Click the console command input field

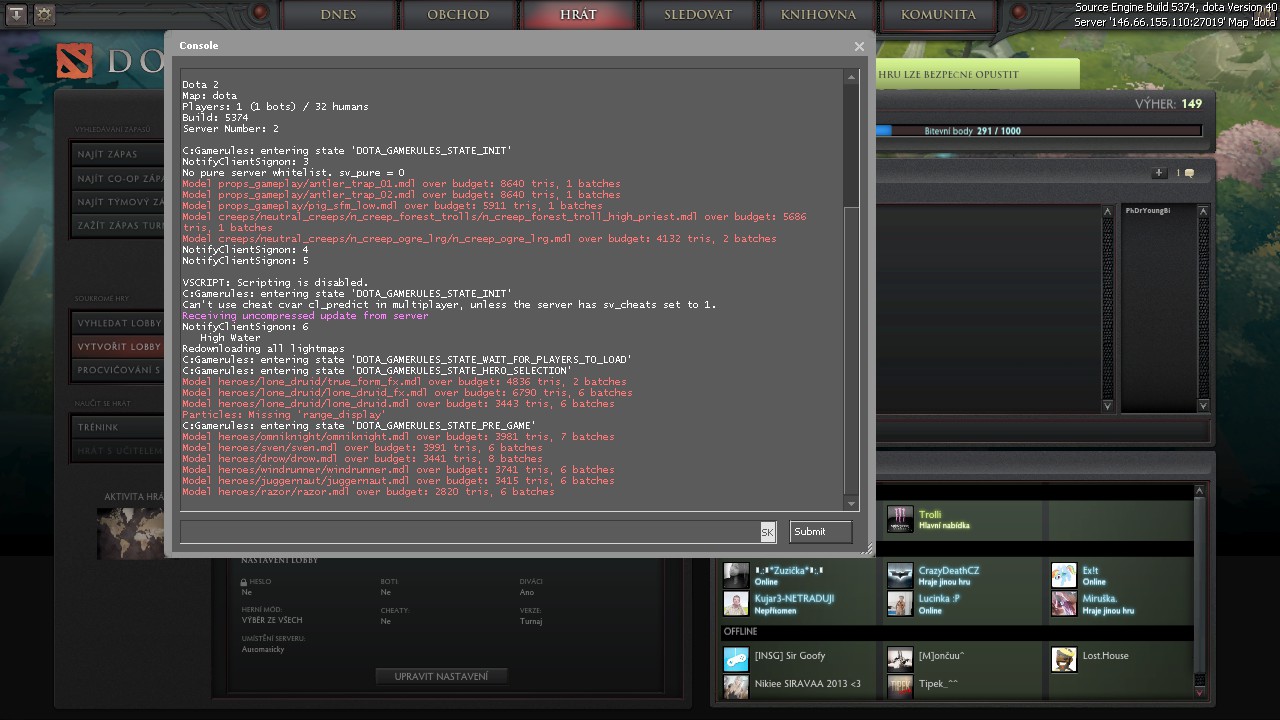coord(468,532)
